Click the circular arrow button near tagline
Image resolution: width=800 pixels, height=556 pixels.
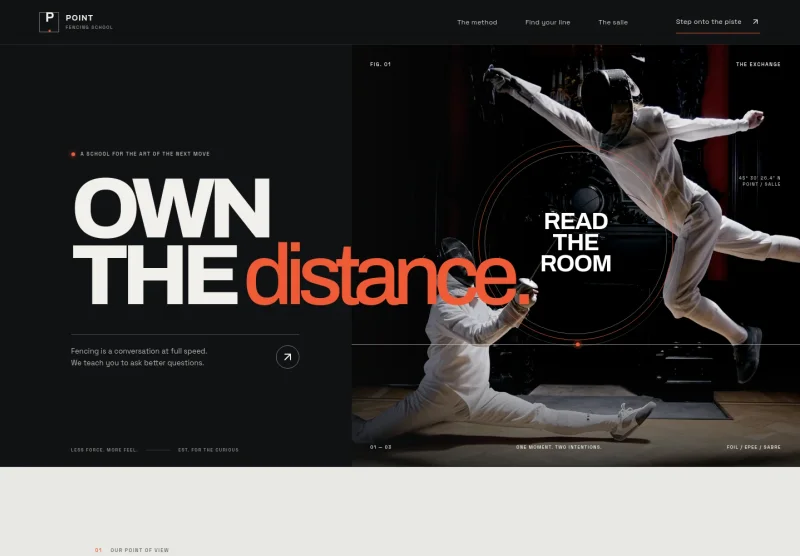(288, 357)
